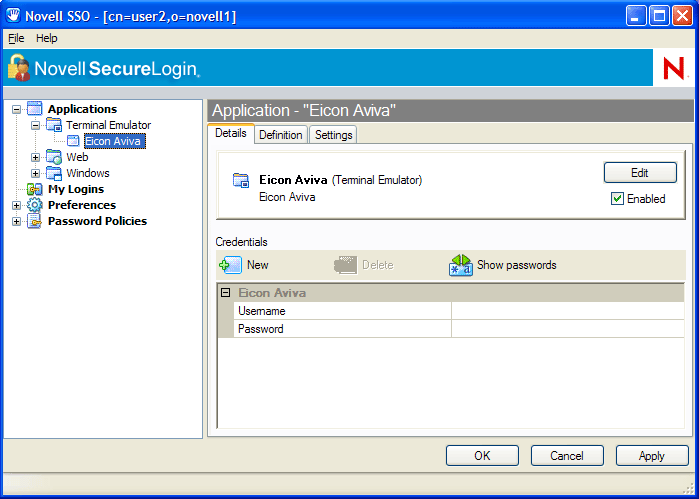Screen dimensions: 699x499
Task: Expand the Password Policies node
Action: click(16, 222)
